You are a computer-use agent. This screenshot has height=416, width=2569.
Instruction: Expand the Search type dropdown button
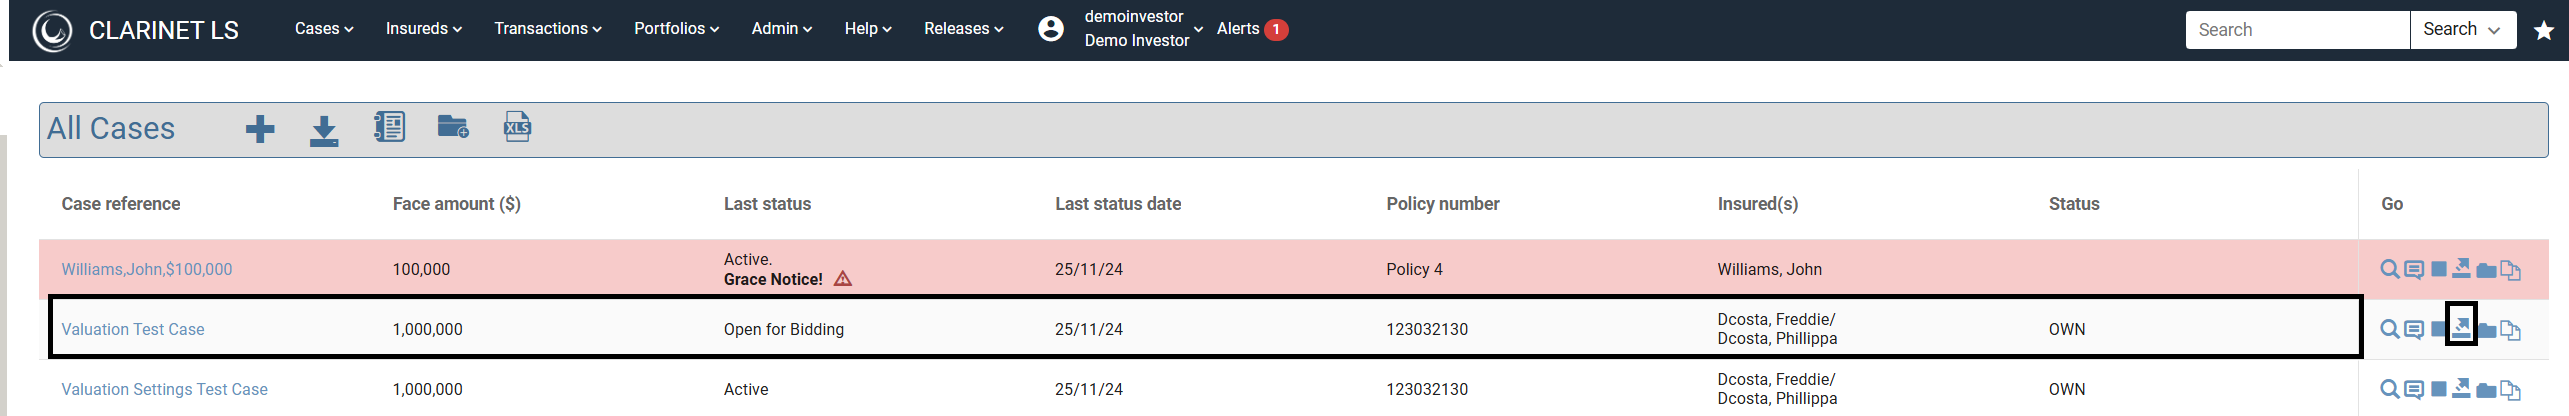[2462, 30]
